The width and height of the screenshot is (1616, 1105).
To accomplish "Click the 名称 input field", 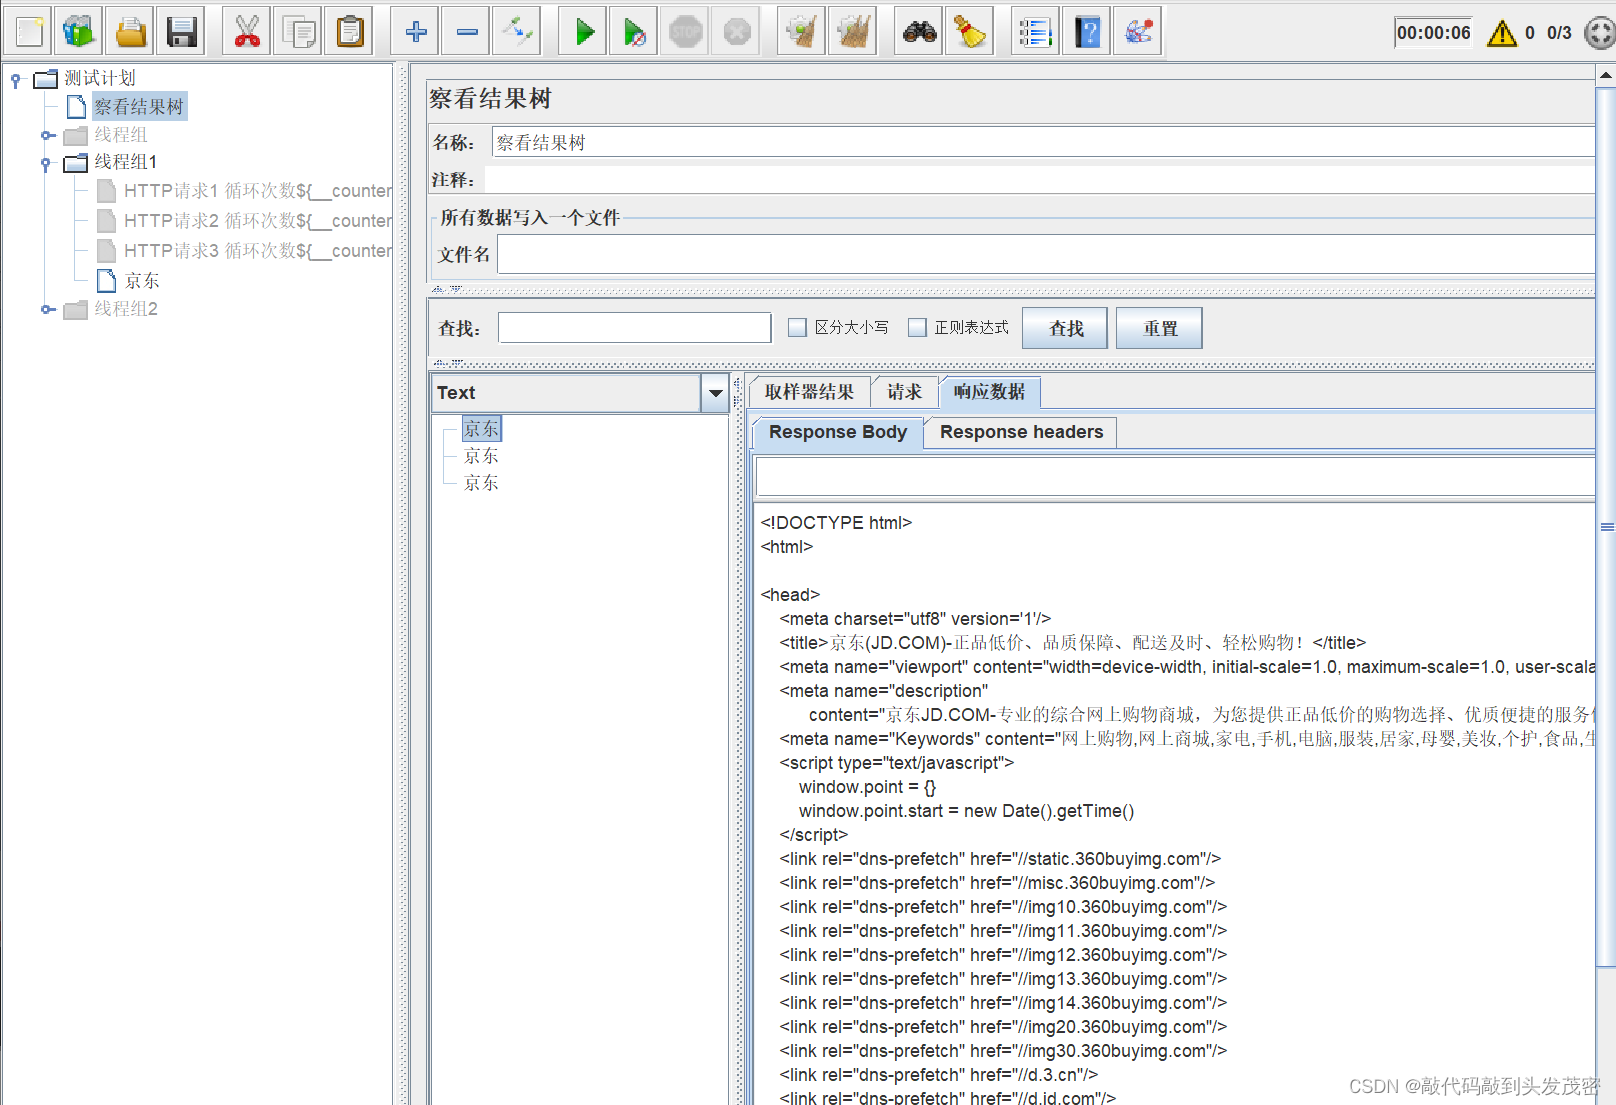I will coord(1043,142).
